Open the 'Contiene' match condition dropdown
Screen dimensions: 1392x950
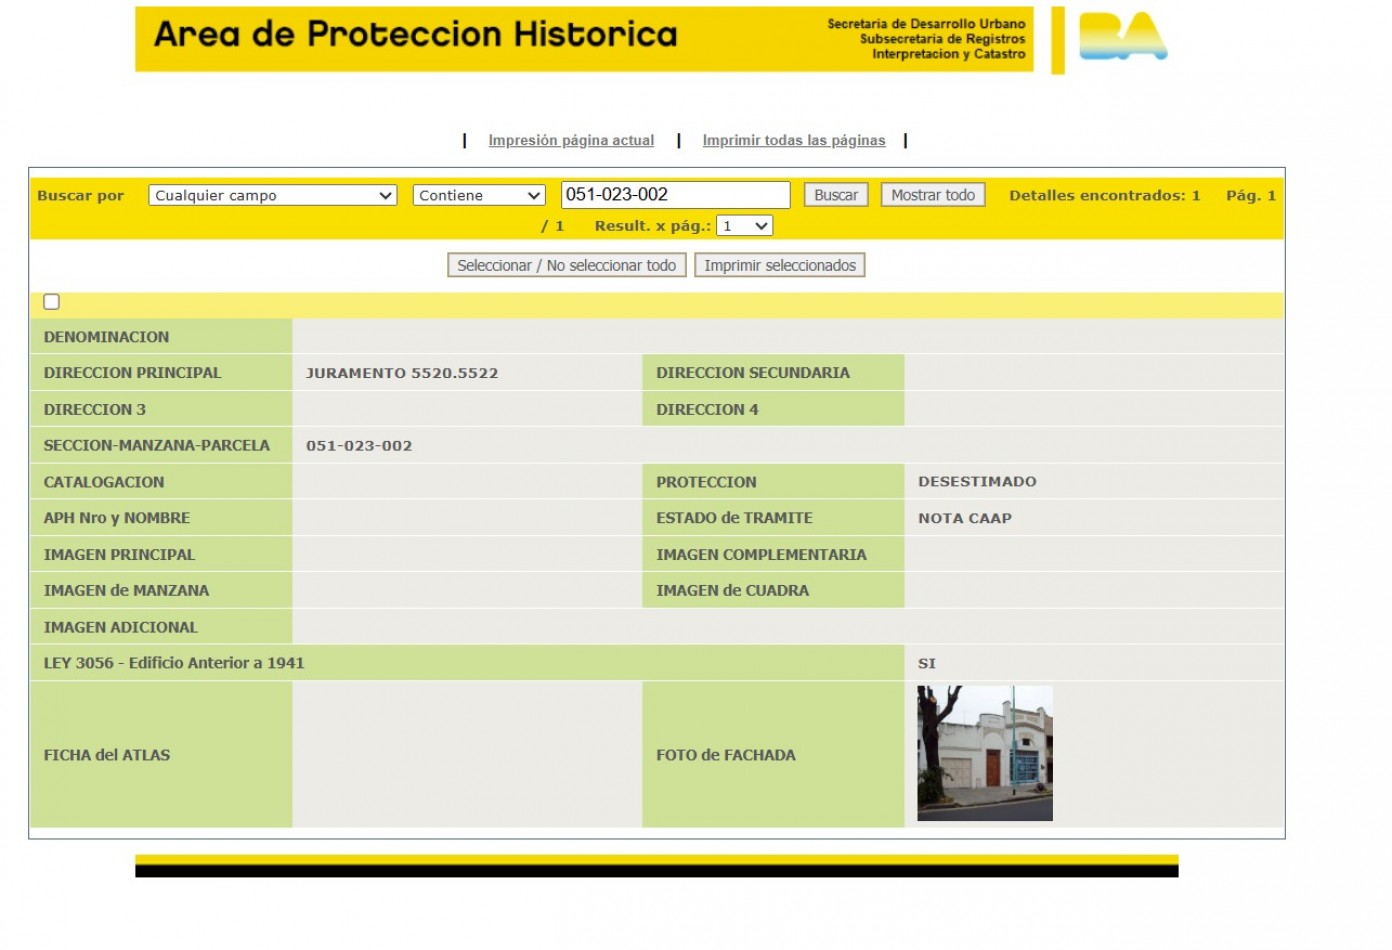coord(478,195)
